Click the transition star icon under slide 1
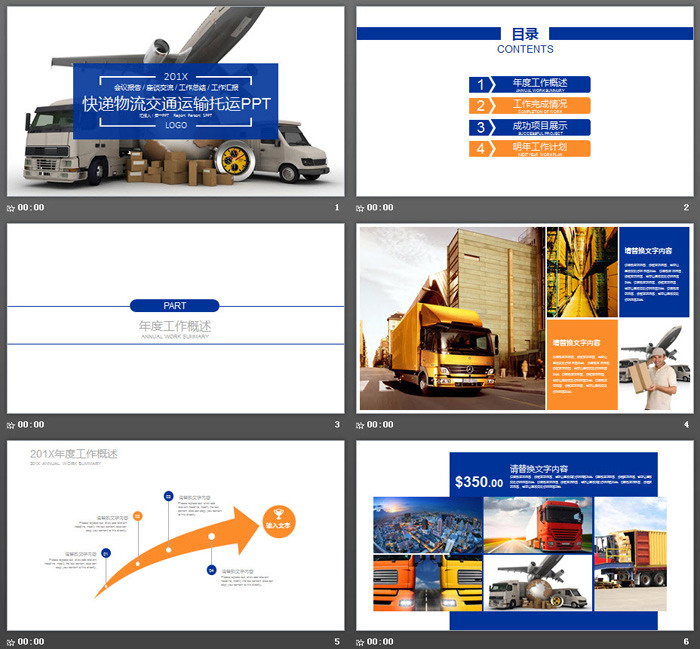The height and width of the screenshot is (649, 700). click(11, 208)
